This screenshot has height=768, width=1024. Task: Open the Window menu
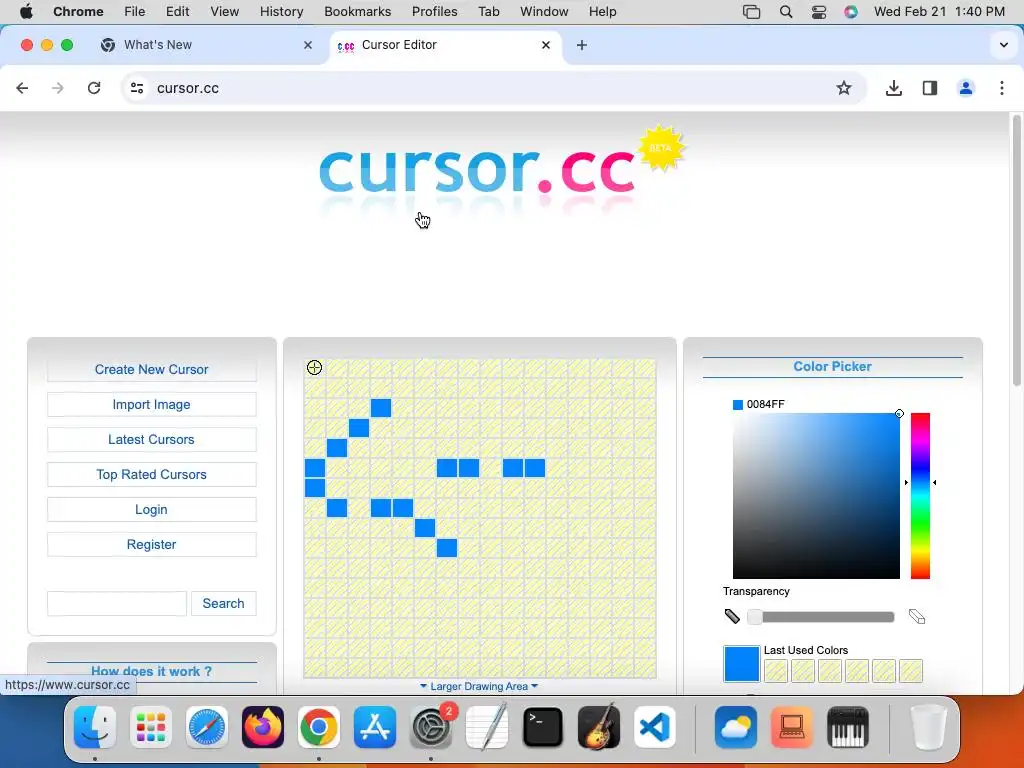click(x=544, y=12)
